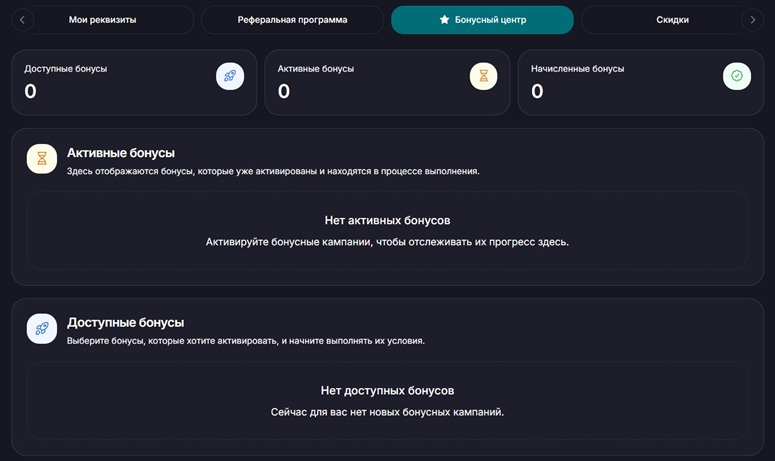Viewport: 775px width, 461px height.
Task: Select the Бонусный центр tab
Action: [482, 20]
